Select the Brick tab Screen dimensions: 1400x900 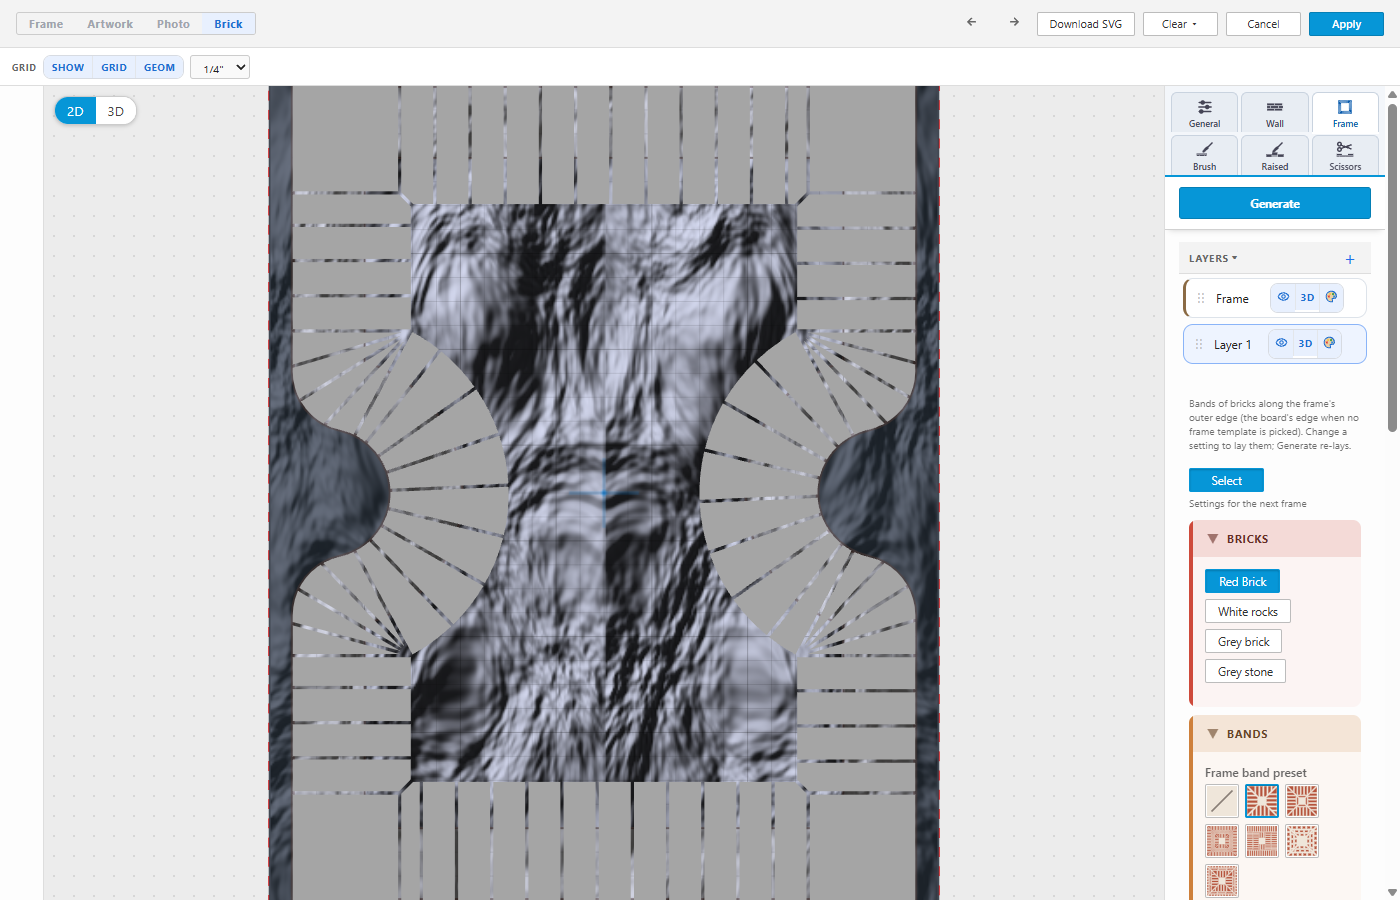tap(228, 24)
